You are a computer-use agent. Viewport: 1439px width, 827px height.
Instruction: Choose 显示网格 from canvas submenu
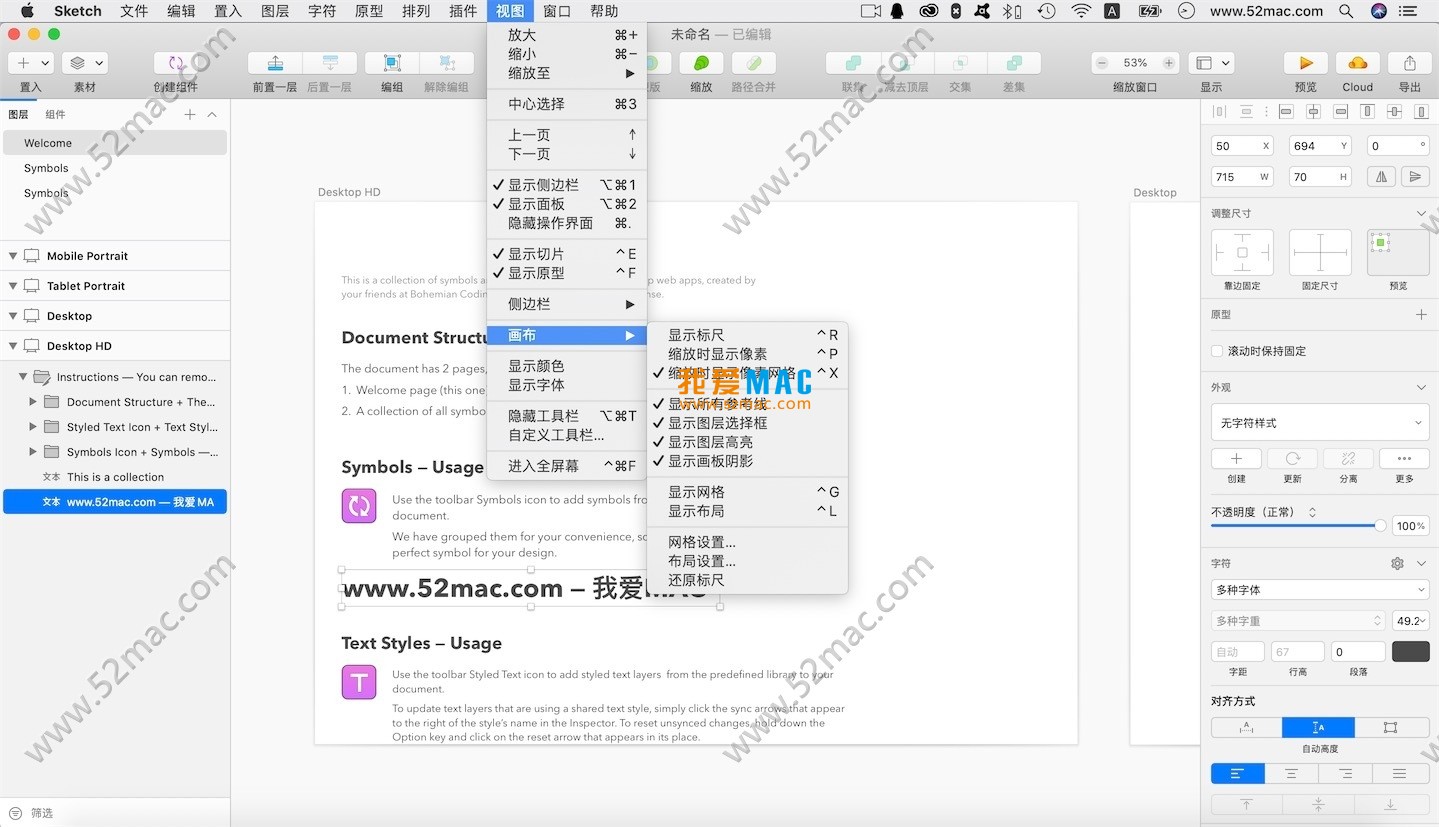[x=748, y=492]
